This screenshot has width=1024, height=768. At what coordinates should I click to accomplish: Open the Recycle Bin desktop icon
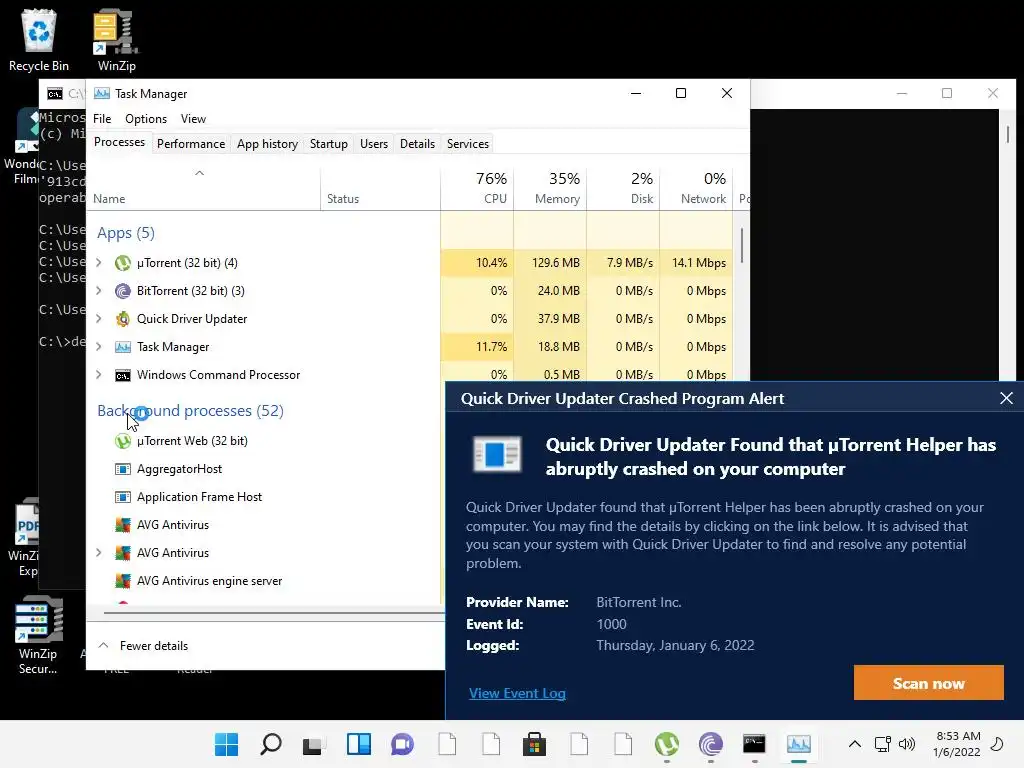click(x=39, y=40)
